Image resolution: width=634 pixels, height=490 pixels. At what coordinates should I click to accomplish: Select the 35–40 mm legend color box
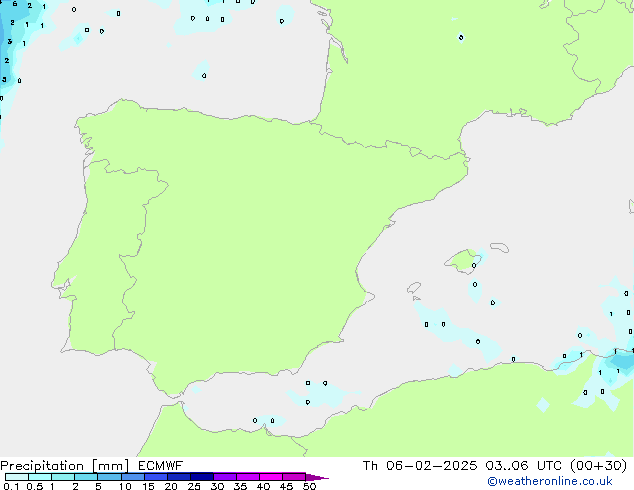[247, 477]
